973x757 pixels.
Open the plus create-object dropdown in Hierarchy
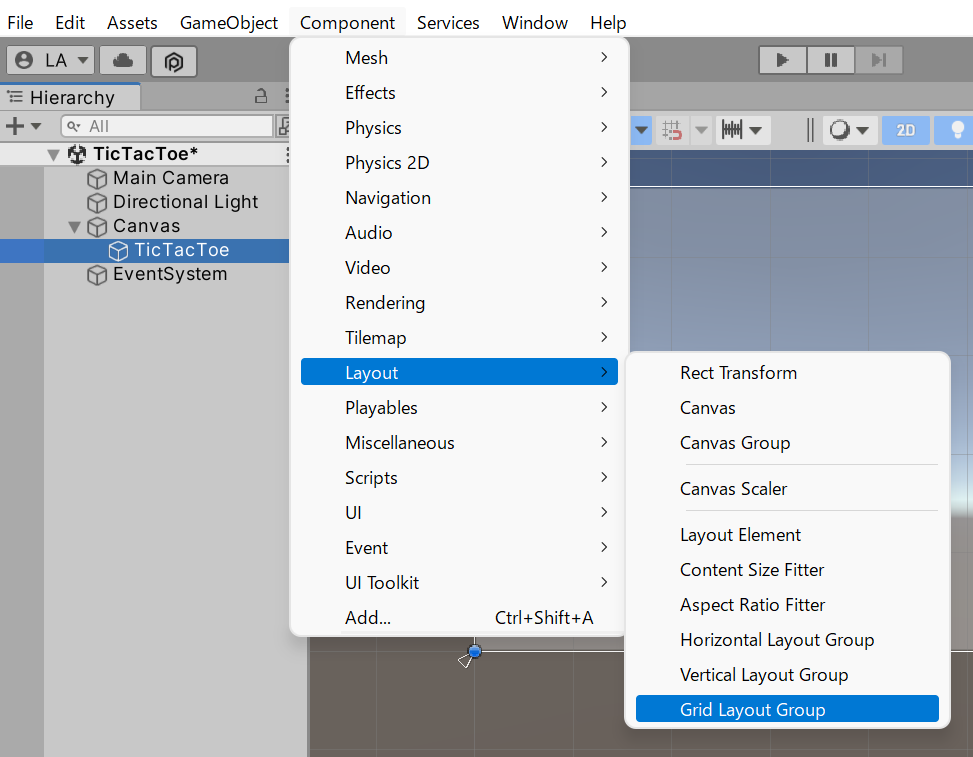[23, 126]
